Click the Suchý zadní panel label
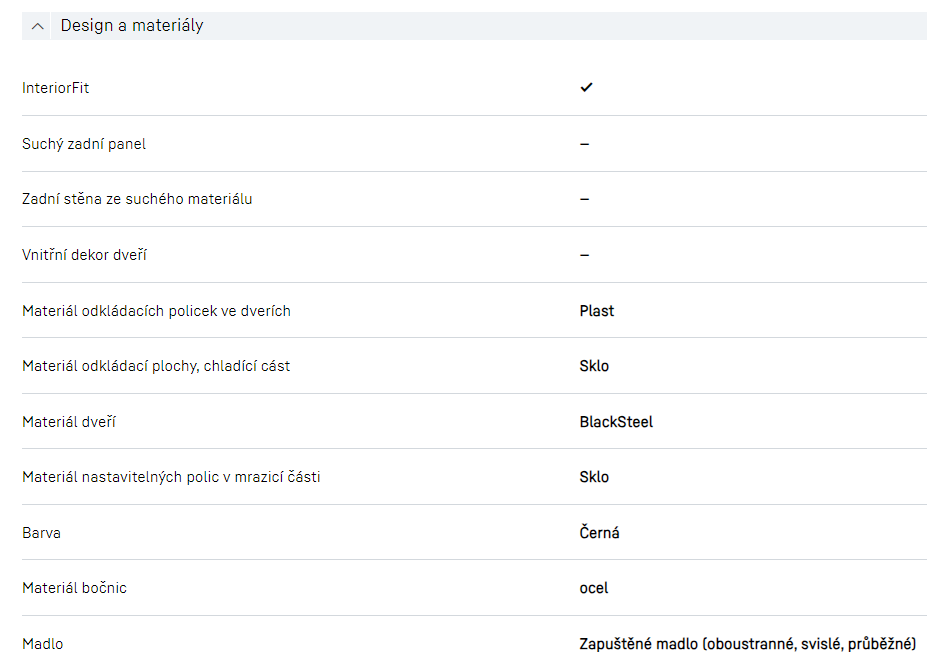Screen dimensions: 927x660 84,144
